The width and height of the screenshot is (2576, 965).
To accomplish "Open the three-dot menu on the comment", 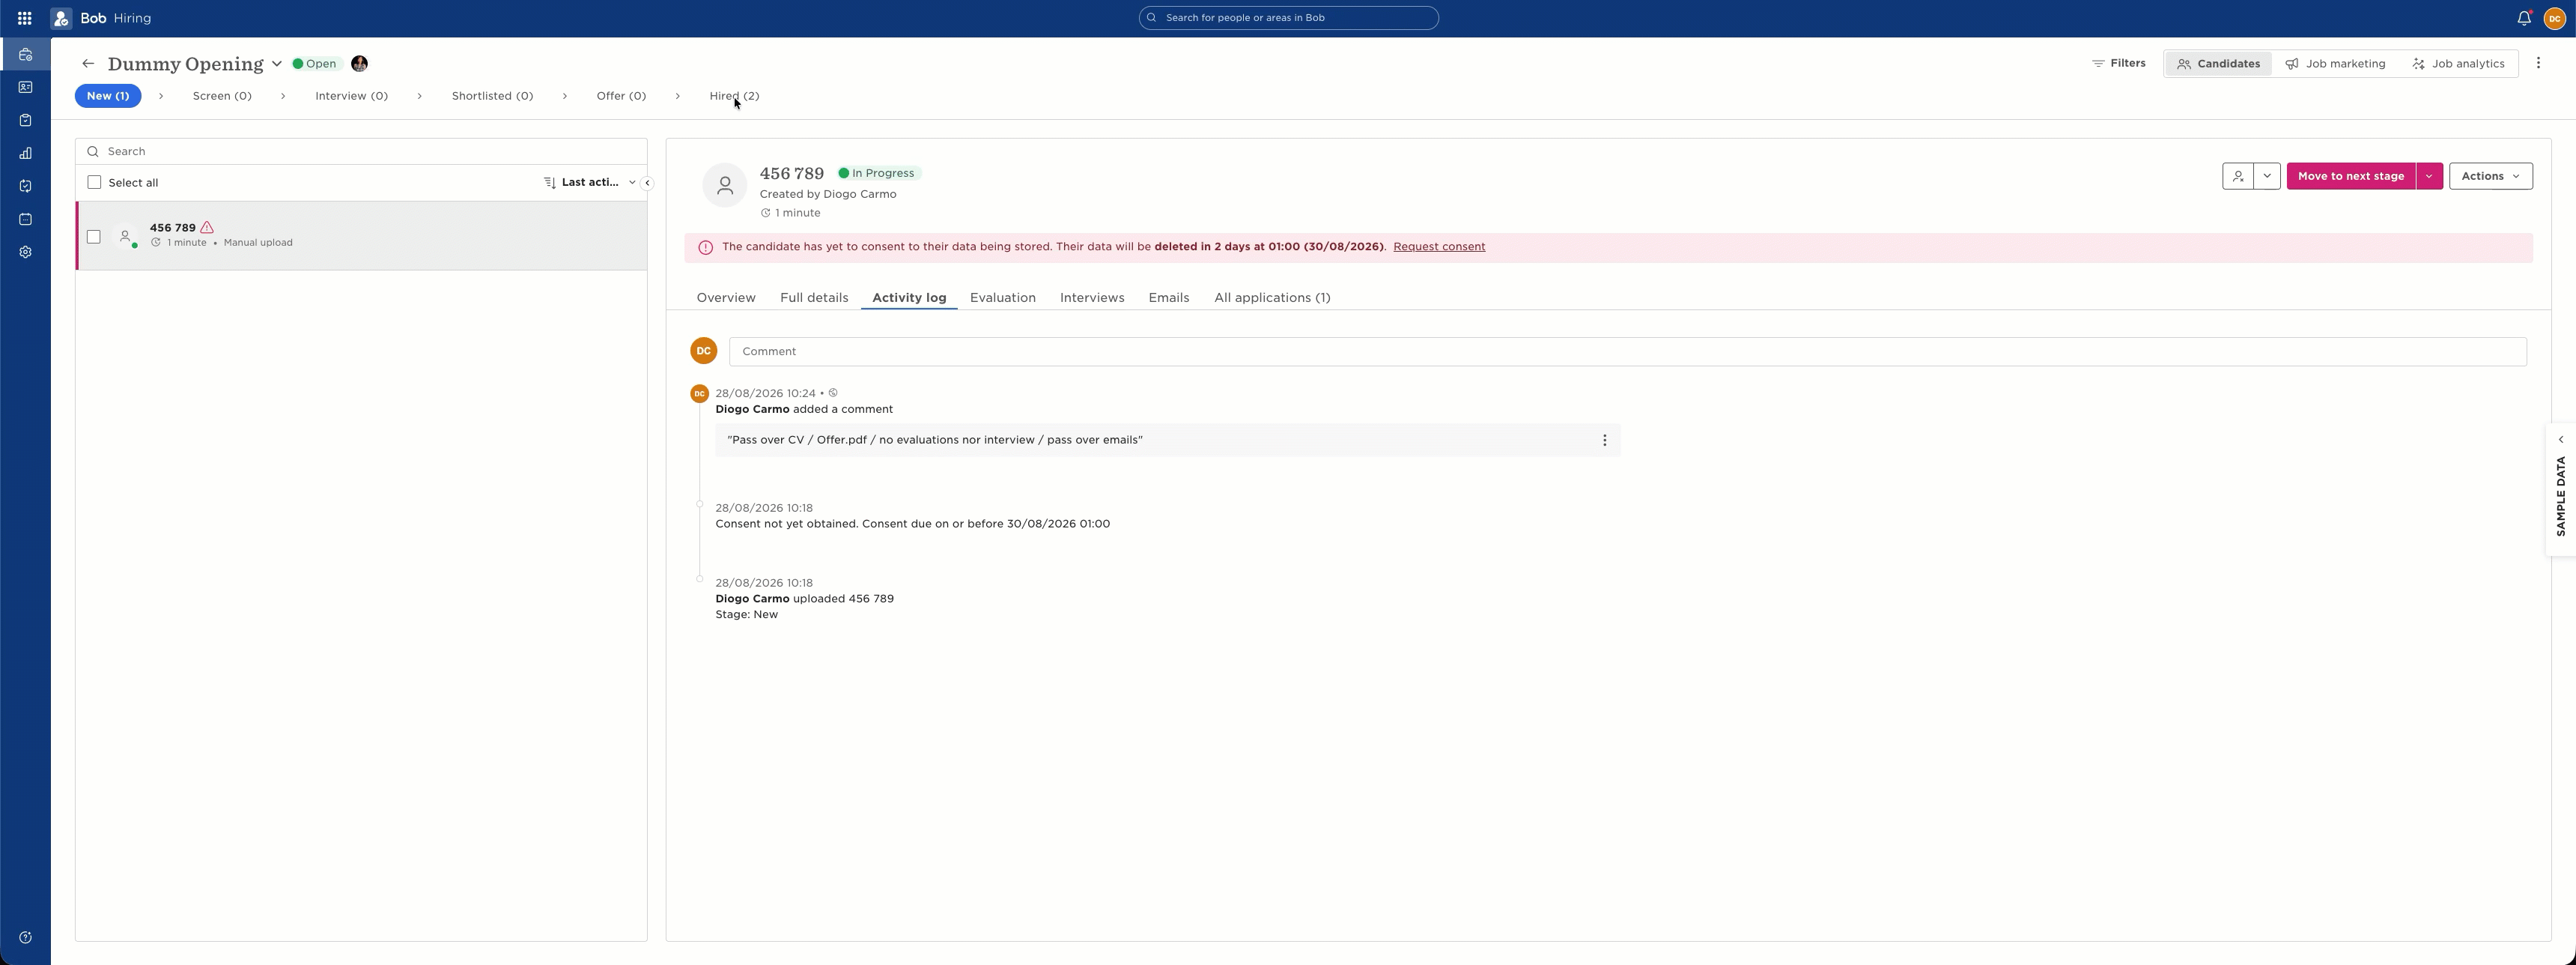I will point(1604,440).
